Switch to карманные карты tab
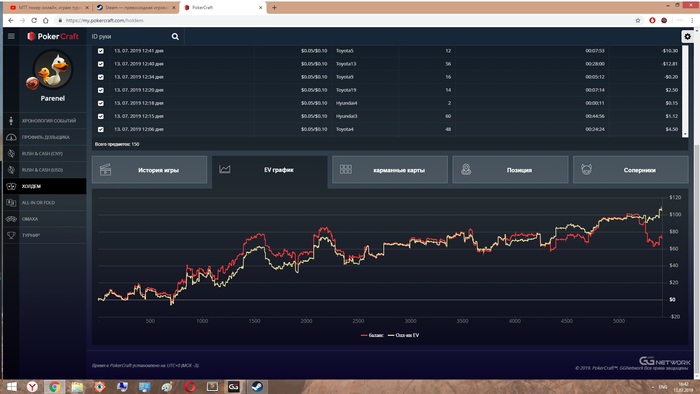This screenshot has width=700, height=394. click(390, 170)
